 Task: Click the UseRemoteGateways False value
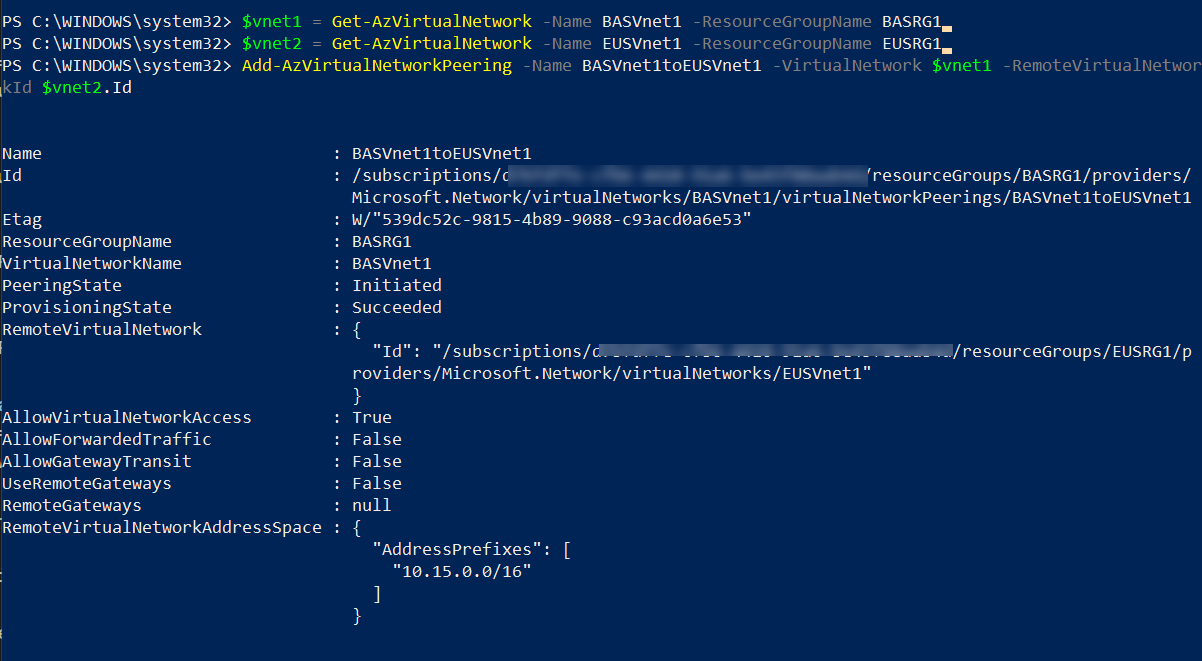point(376,483)
